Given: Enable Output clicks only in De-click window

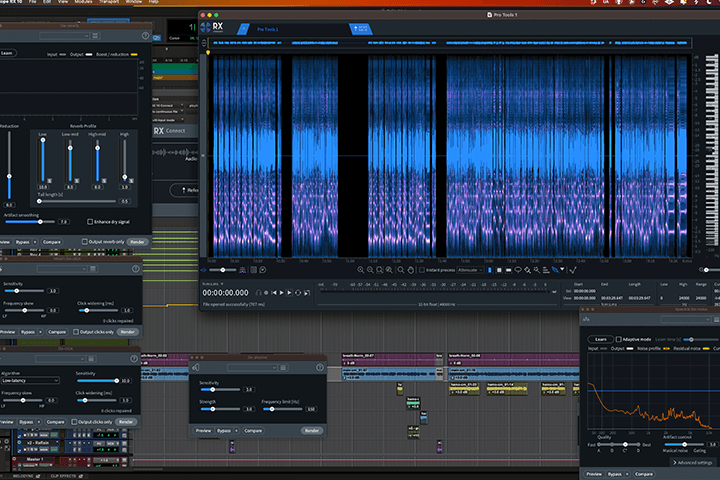Looking at the screenshot, I should [x=74, y=422].
